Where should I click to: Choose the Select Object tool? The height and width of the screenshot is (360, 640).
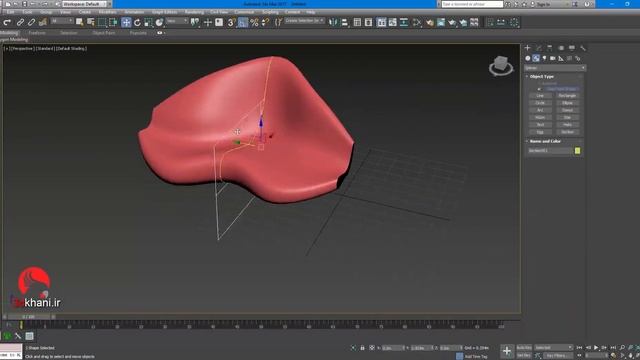coord(79,22)
